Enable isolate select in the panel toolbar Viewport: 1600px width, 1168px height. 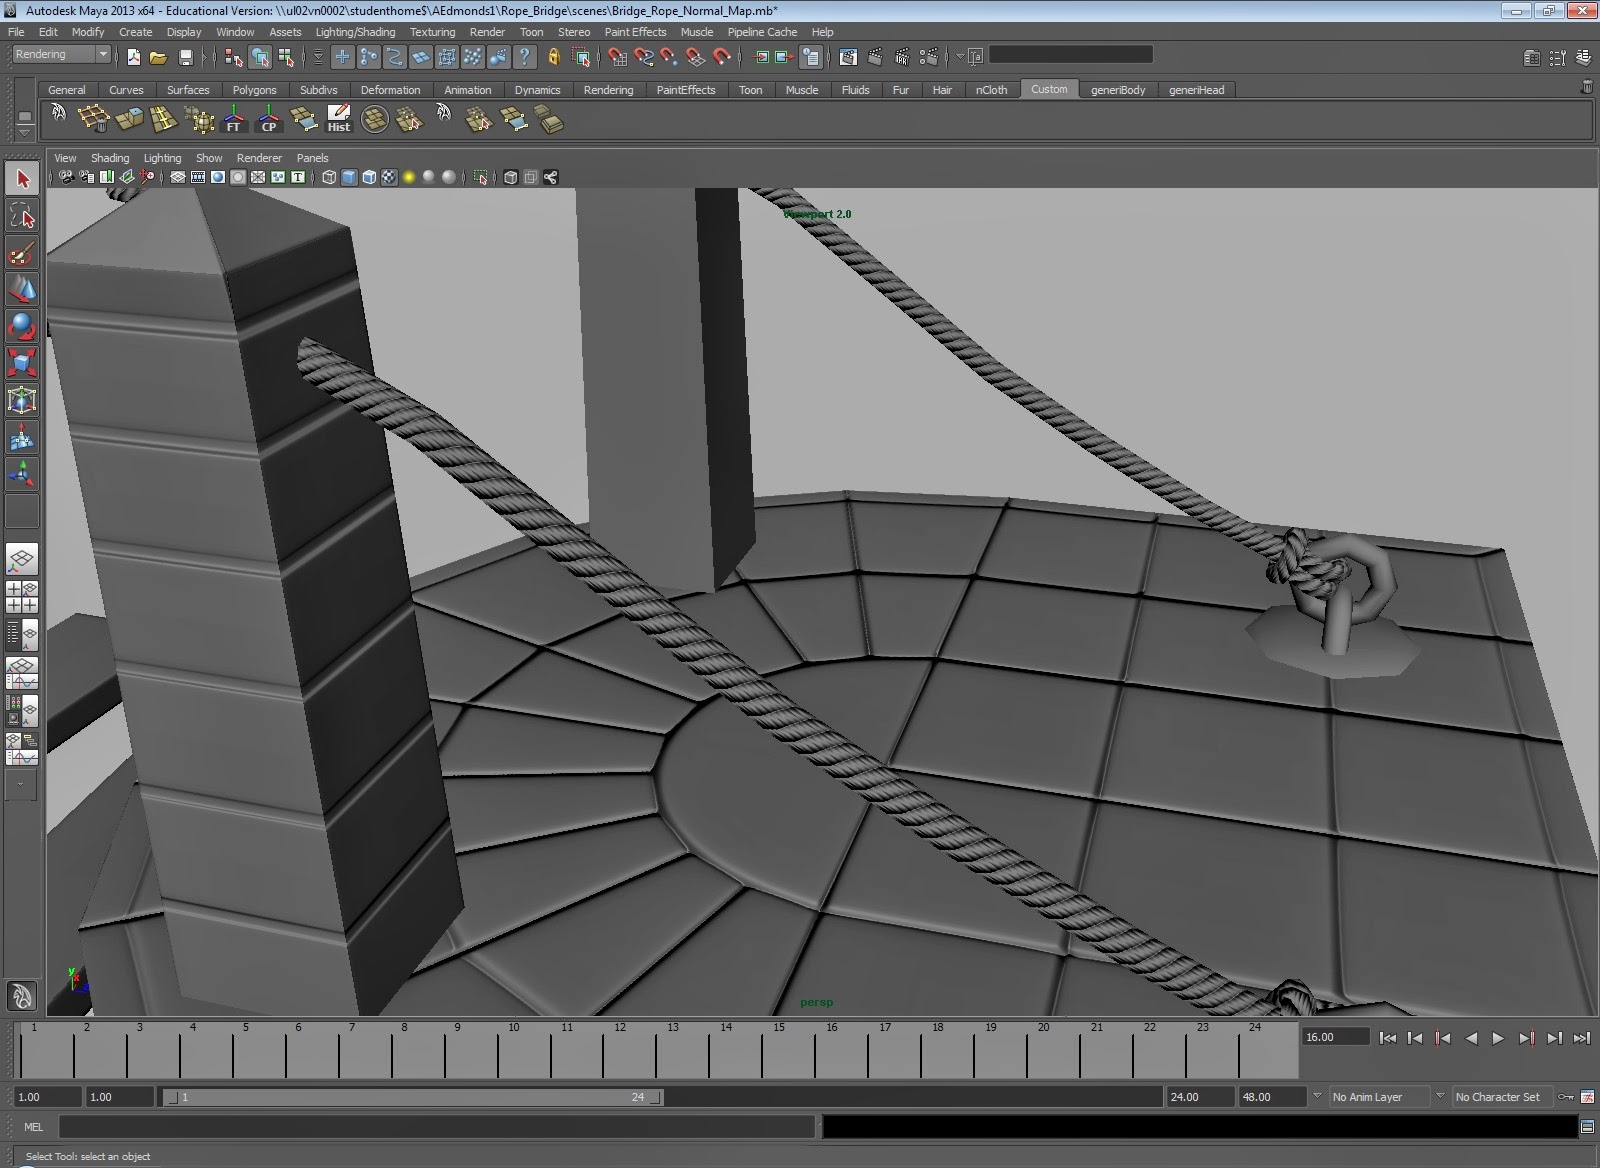click(481, 177)
